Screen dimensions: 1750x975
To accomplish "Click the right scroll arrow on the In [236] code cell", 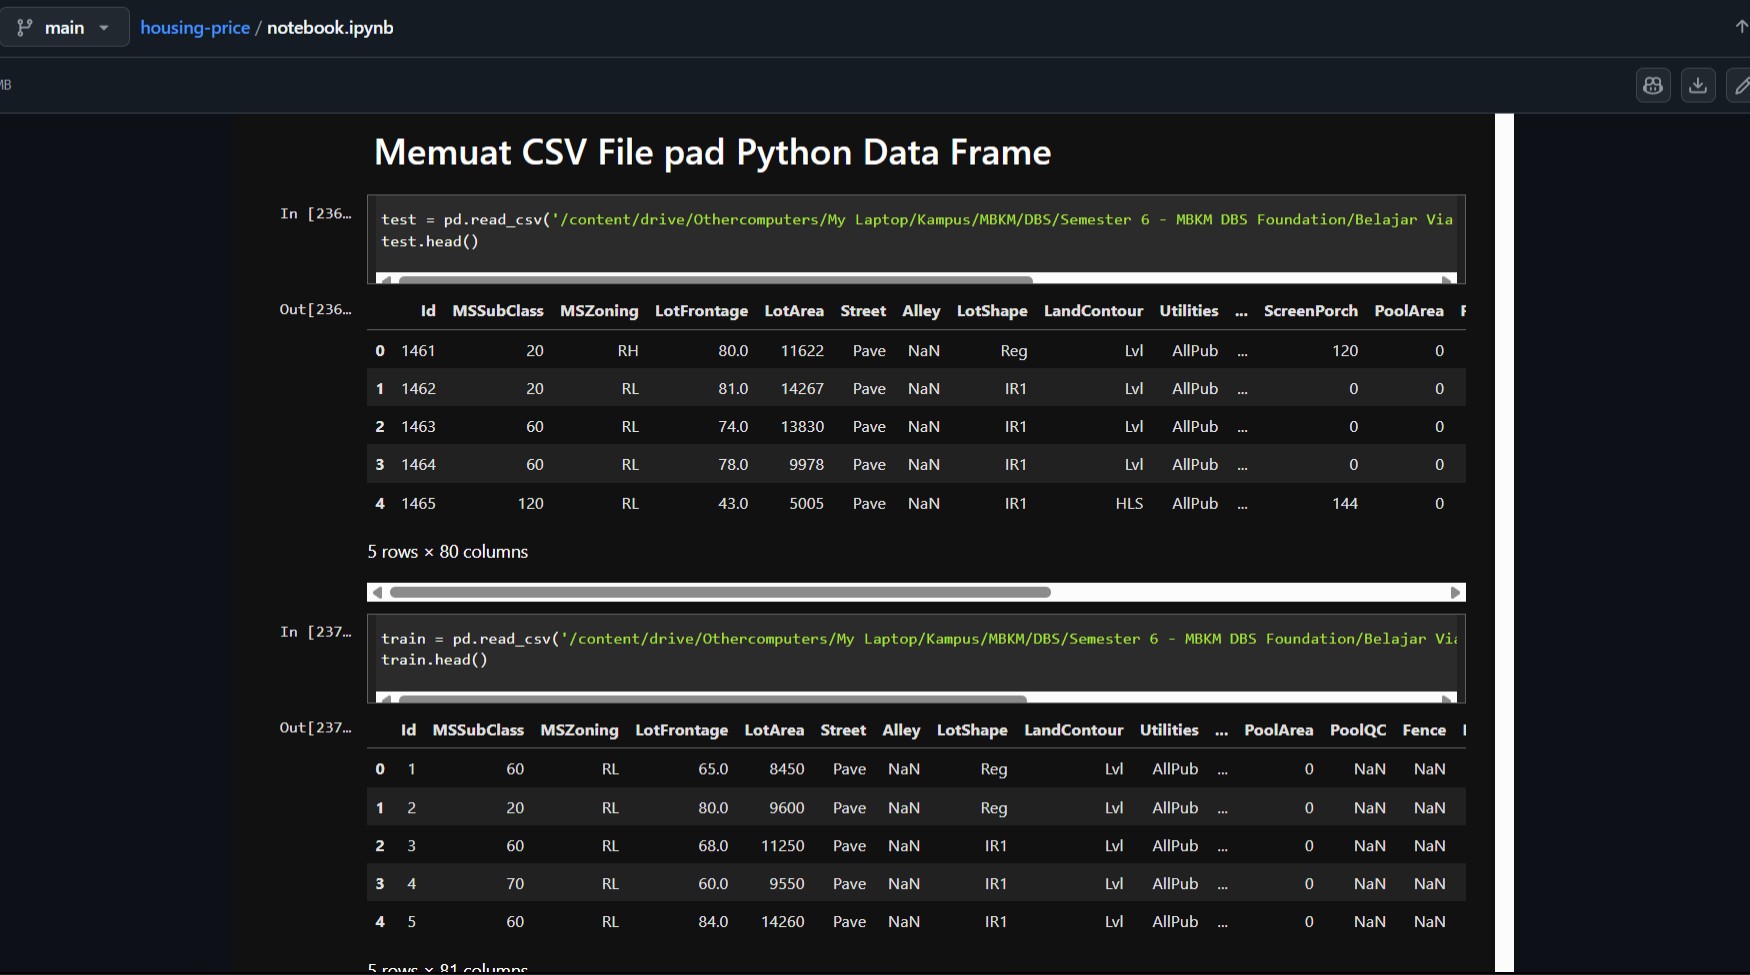I will tap(1447, 279).
